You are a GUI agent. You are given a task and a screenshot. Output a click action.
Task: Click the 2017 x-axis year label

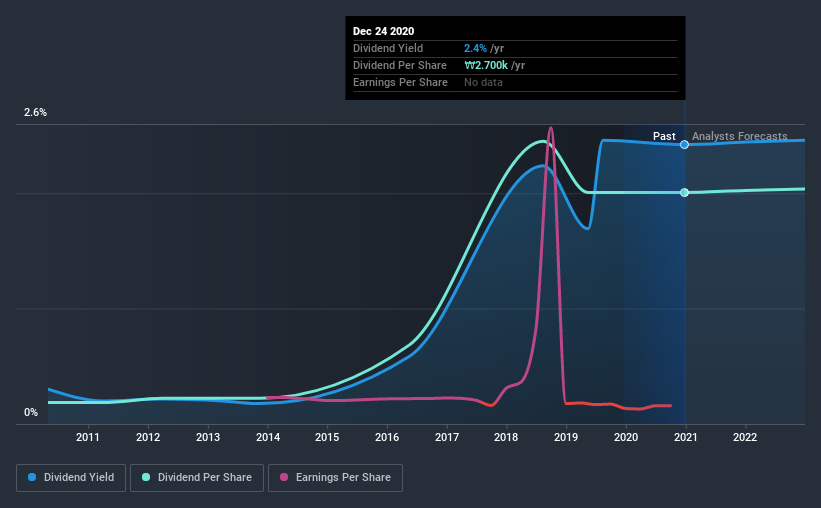coord(447,437)
